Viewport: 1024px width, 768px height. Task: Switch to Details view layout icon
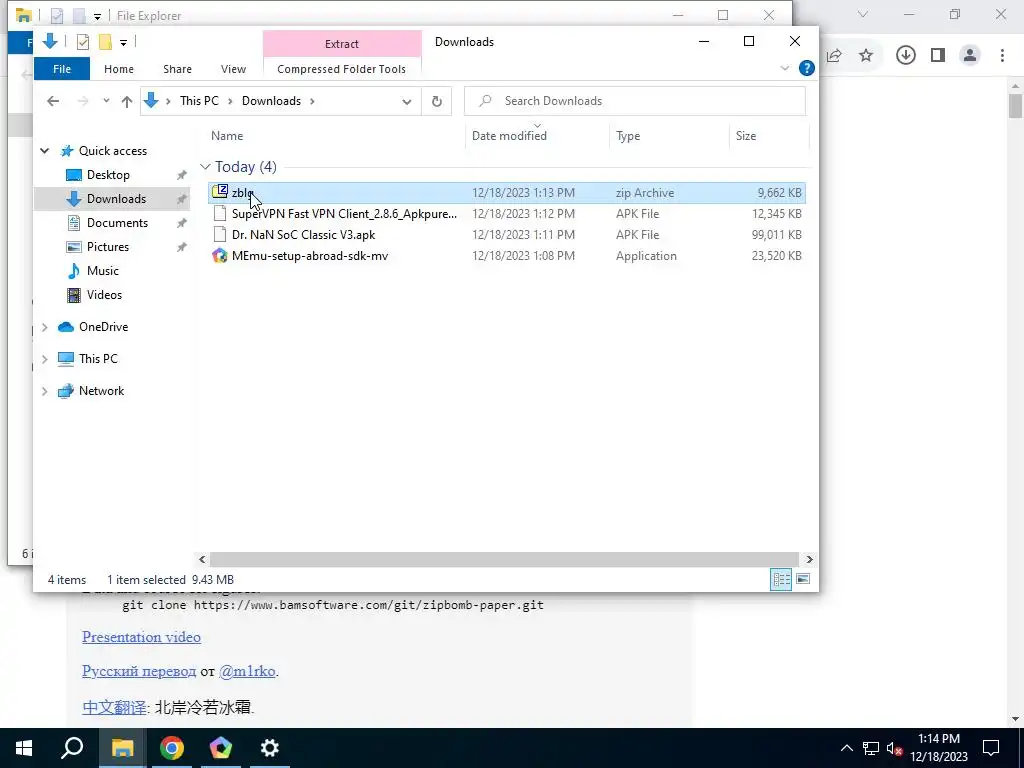781,579
